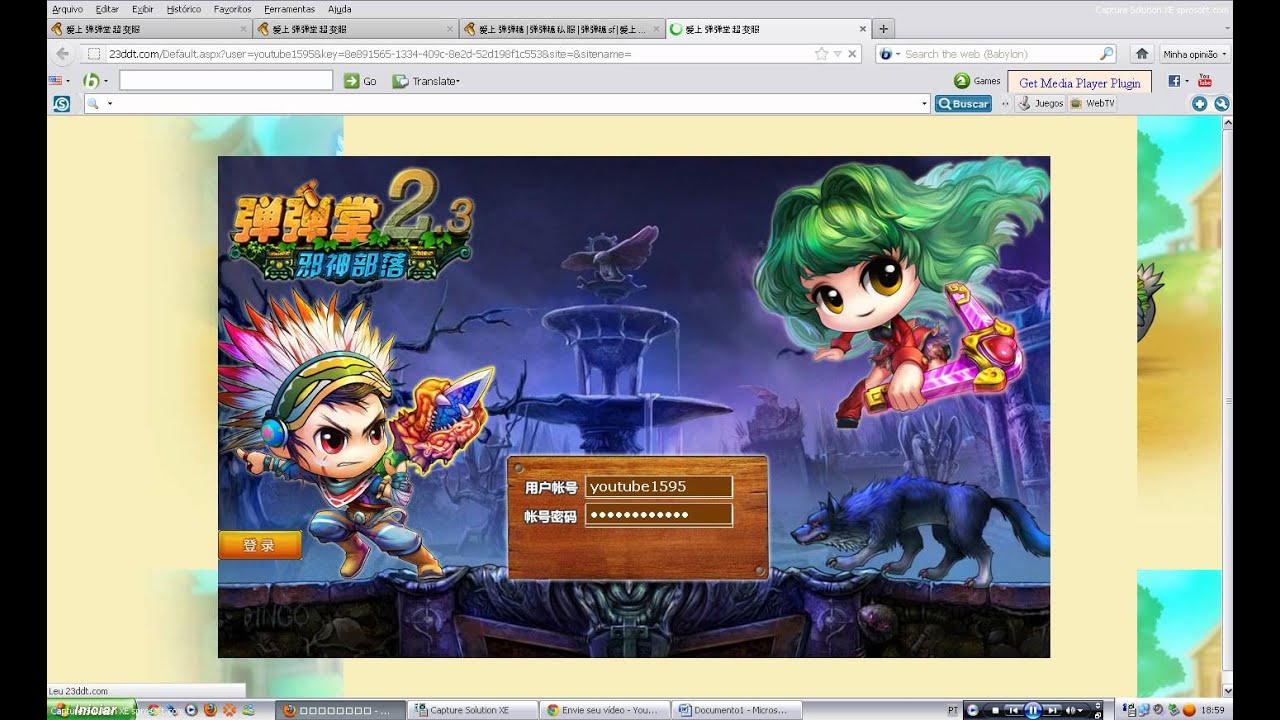1280x720 pixels.
Task: Restore Windows Media Player from mini toolbar
Action: 1098,714
